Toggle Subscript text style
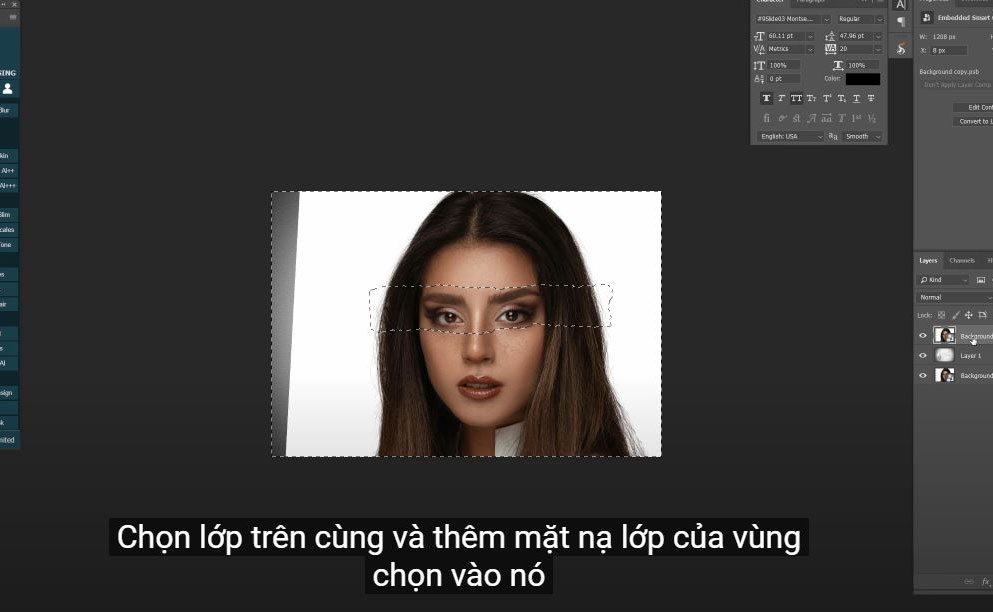Screen dimensions: 993x612 [x=842, y=98]
